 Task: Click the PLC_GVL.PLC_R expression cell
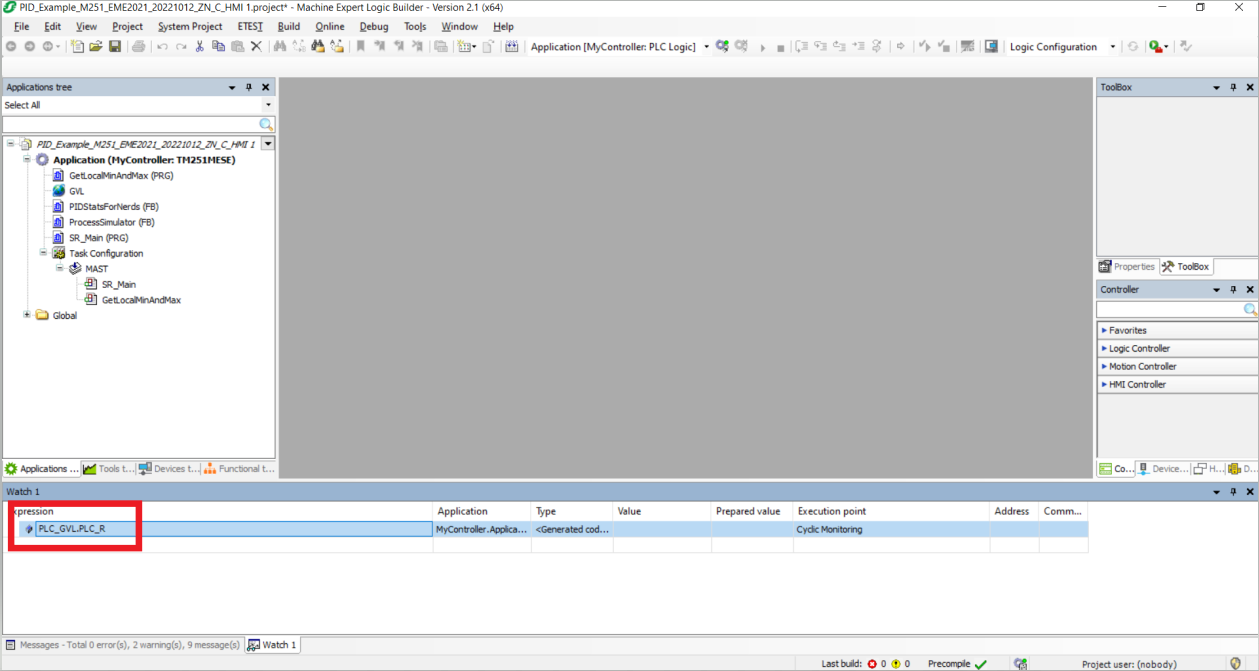tap(234, 529)
